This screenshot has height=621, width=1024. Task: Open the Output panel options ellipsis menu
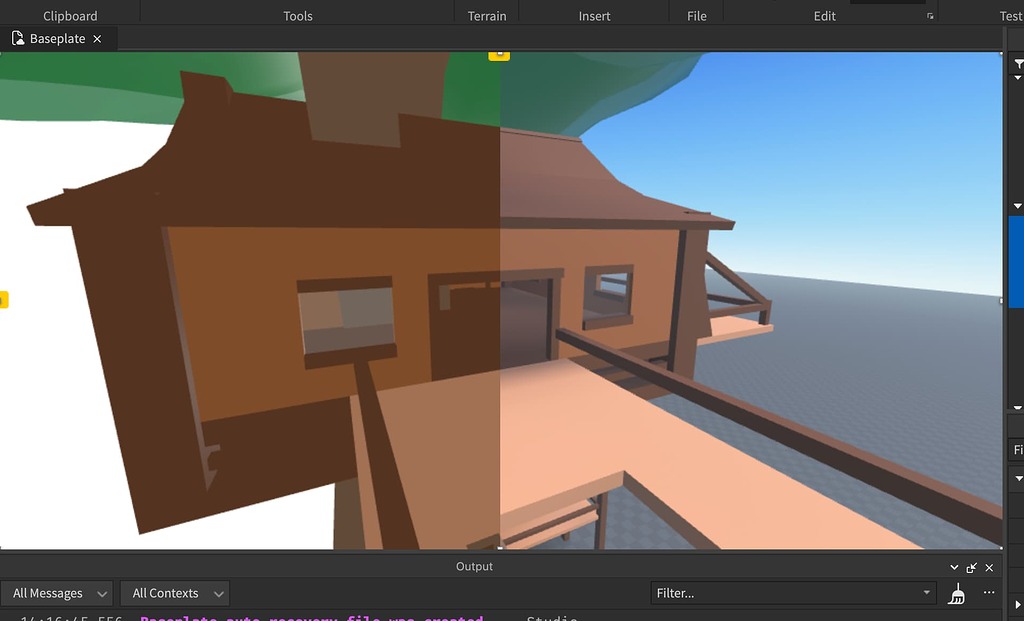pyautogui.click(x=988, y=592)
